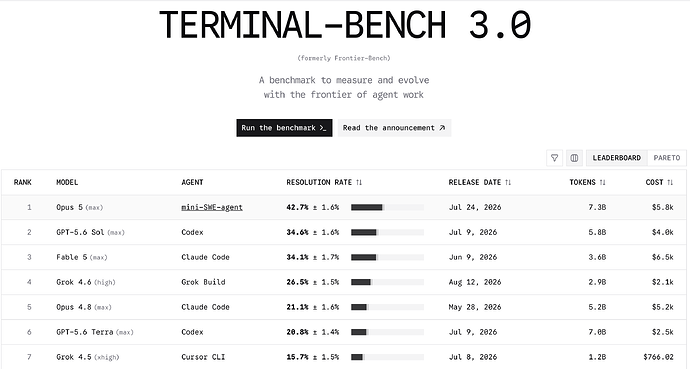Image resolution: width=690 pixels, height=369 pixels.
Task: Switch to the Pareto view
Action: [667, 158]
